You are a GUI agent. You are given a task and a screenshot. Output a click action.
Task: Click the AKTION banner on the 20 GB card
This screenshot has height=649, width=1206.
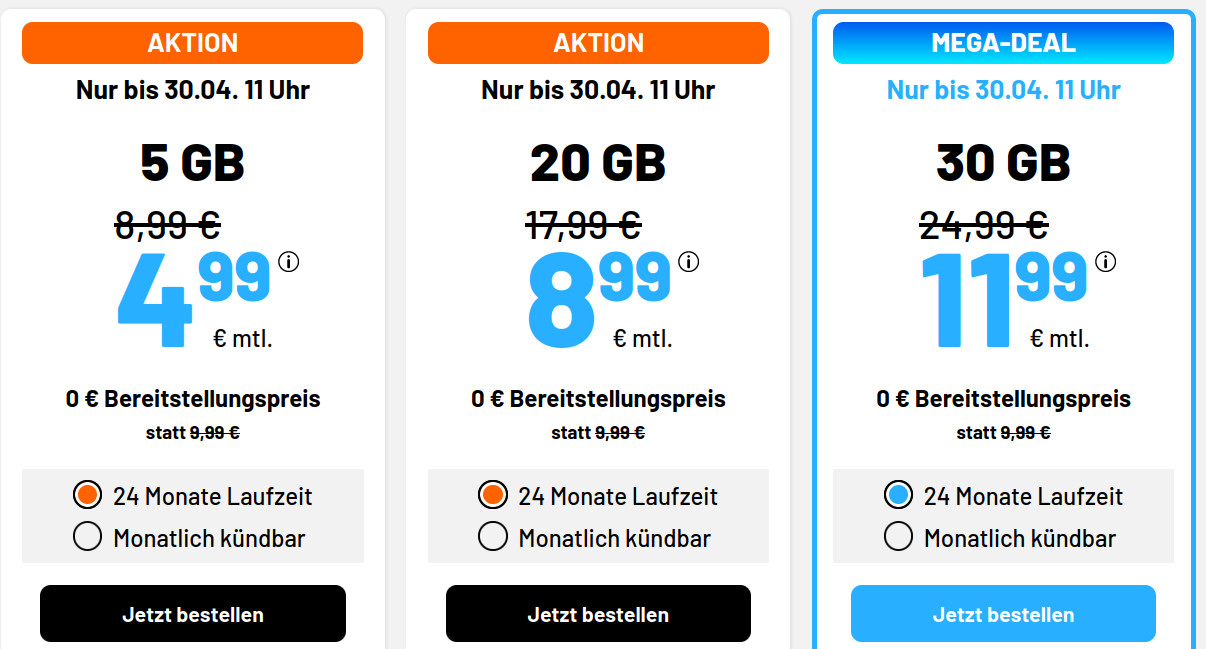598,42
